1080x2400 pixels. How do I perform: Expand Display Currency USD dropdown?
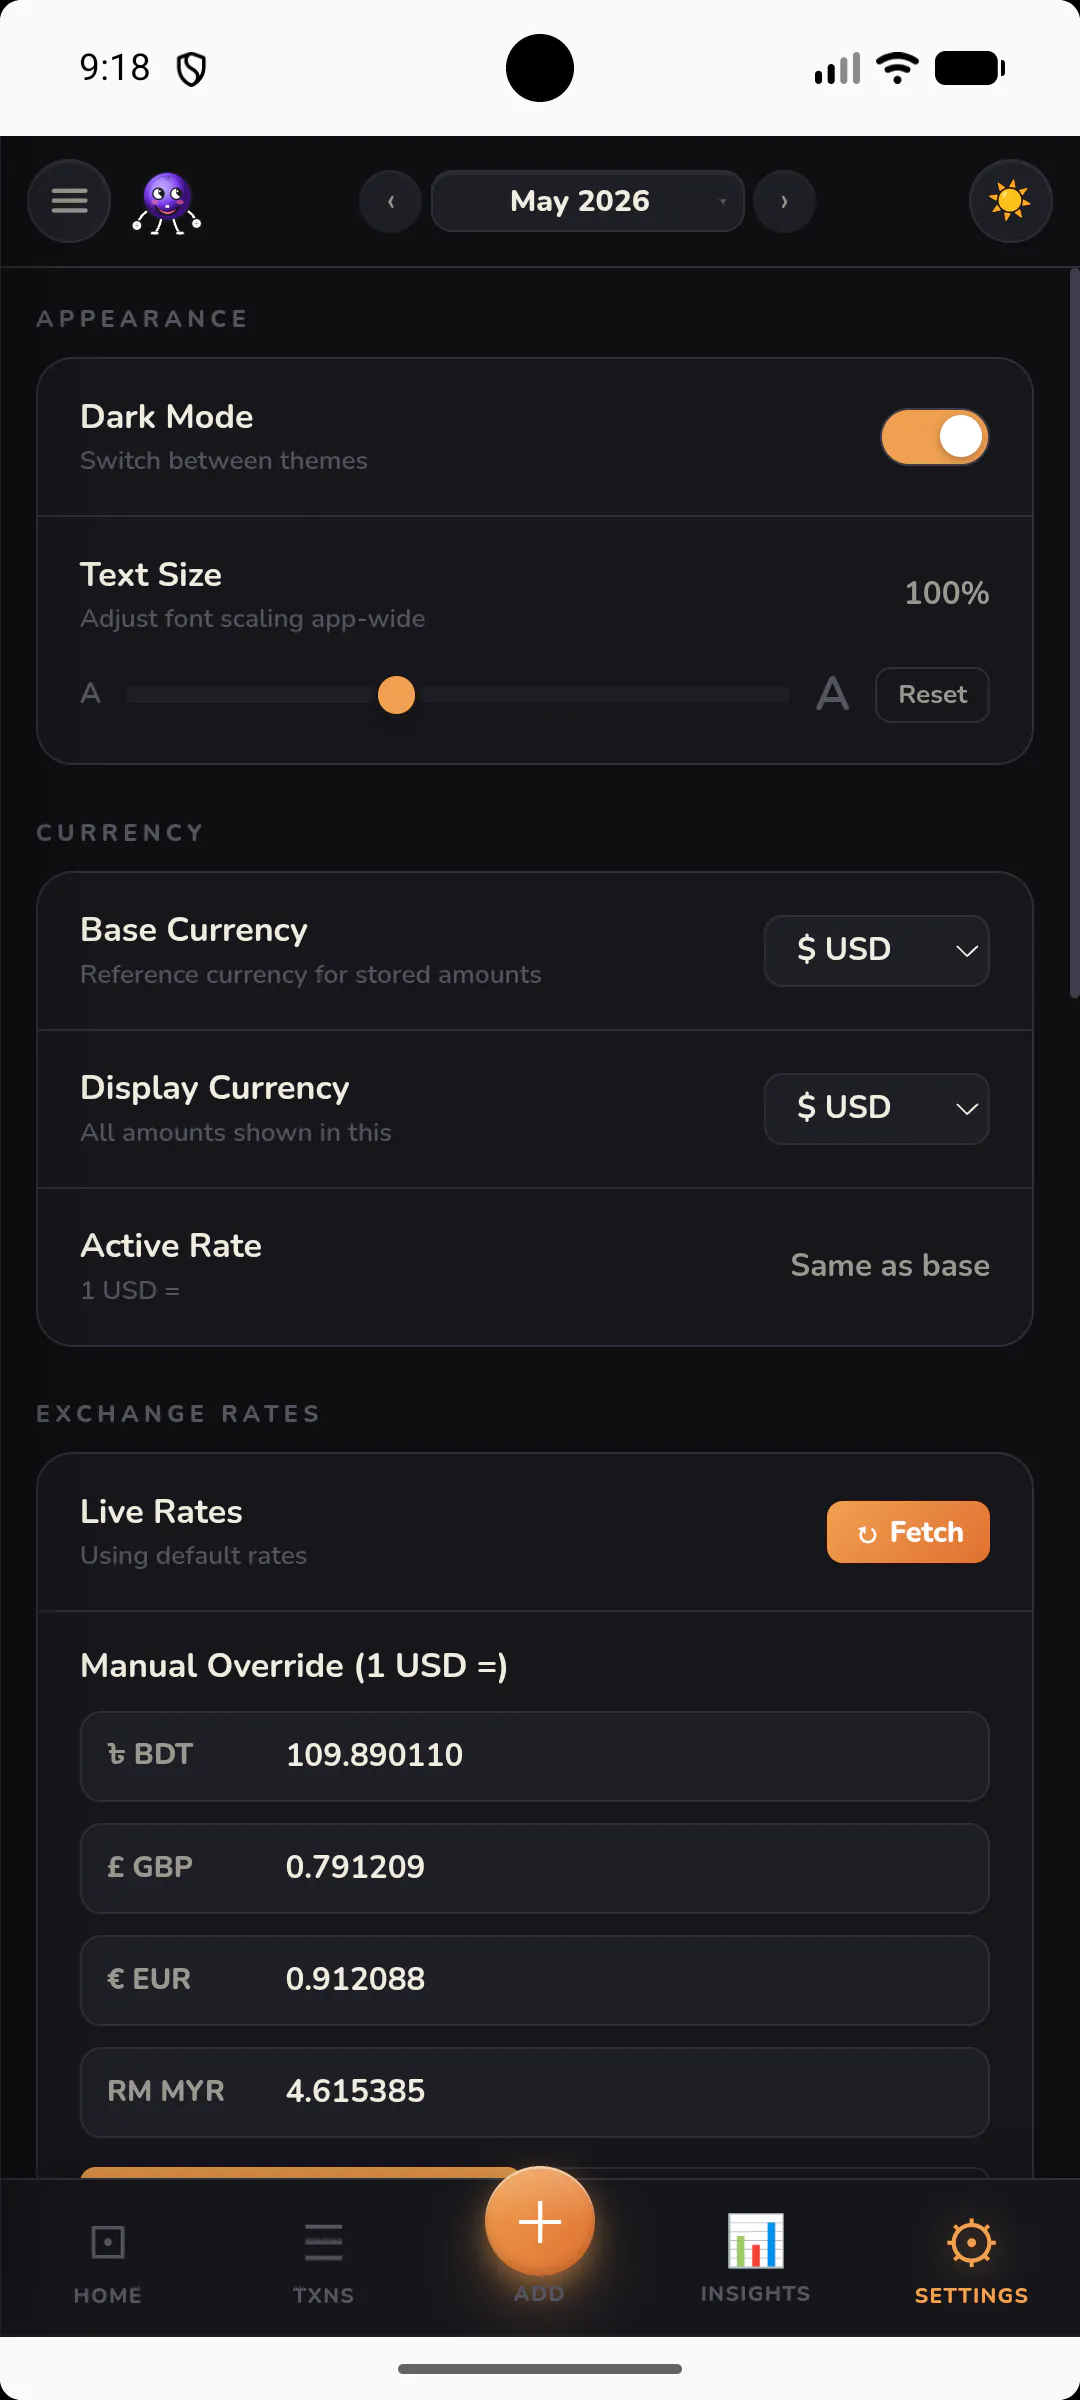877,1109
